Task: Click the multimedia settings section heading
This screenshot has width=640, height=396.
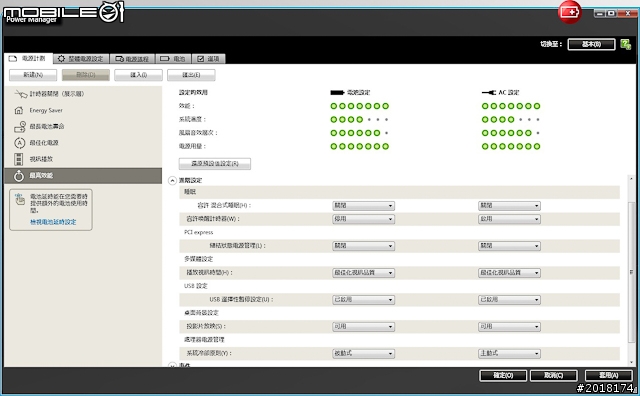Action: [198, 259]
